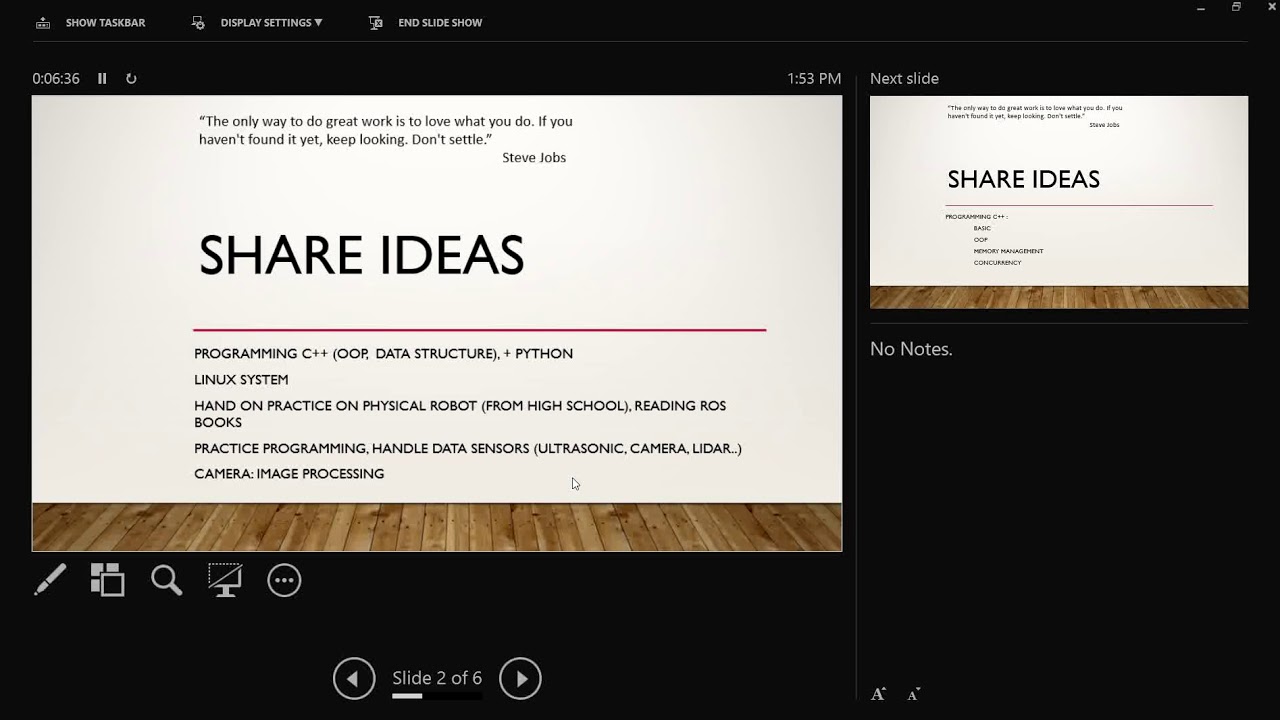Click the Steve Jobs attribution on current slide

coord(534,157)
